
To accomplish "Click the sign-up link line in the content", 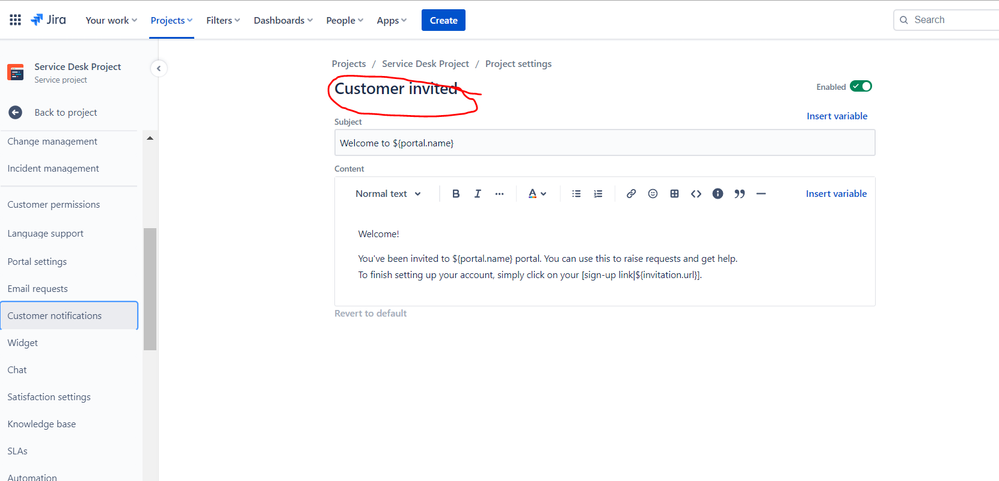I will [530, 275].
